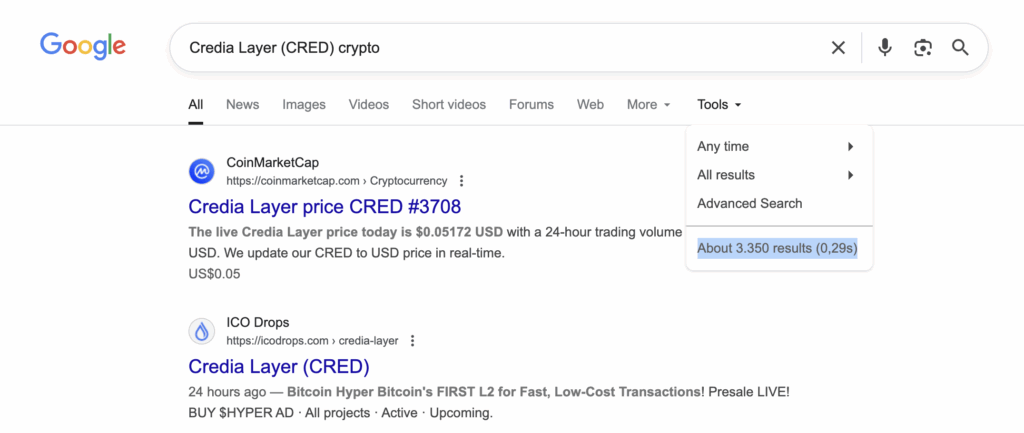Open options menu for ICO Drops result
Image resolution: width=1024 pixels, height=433 pixels.
[412, 341]
